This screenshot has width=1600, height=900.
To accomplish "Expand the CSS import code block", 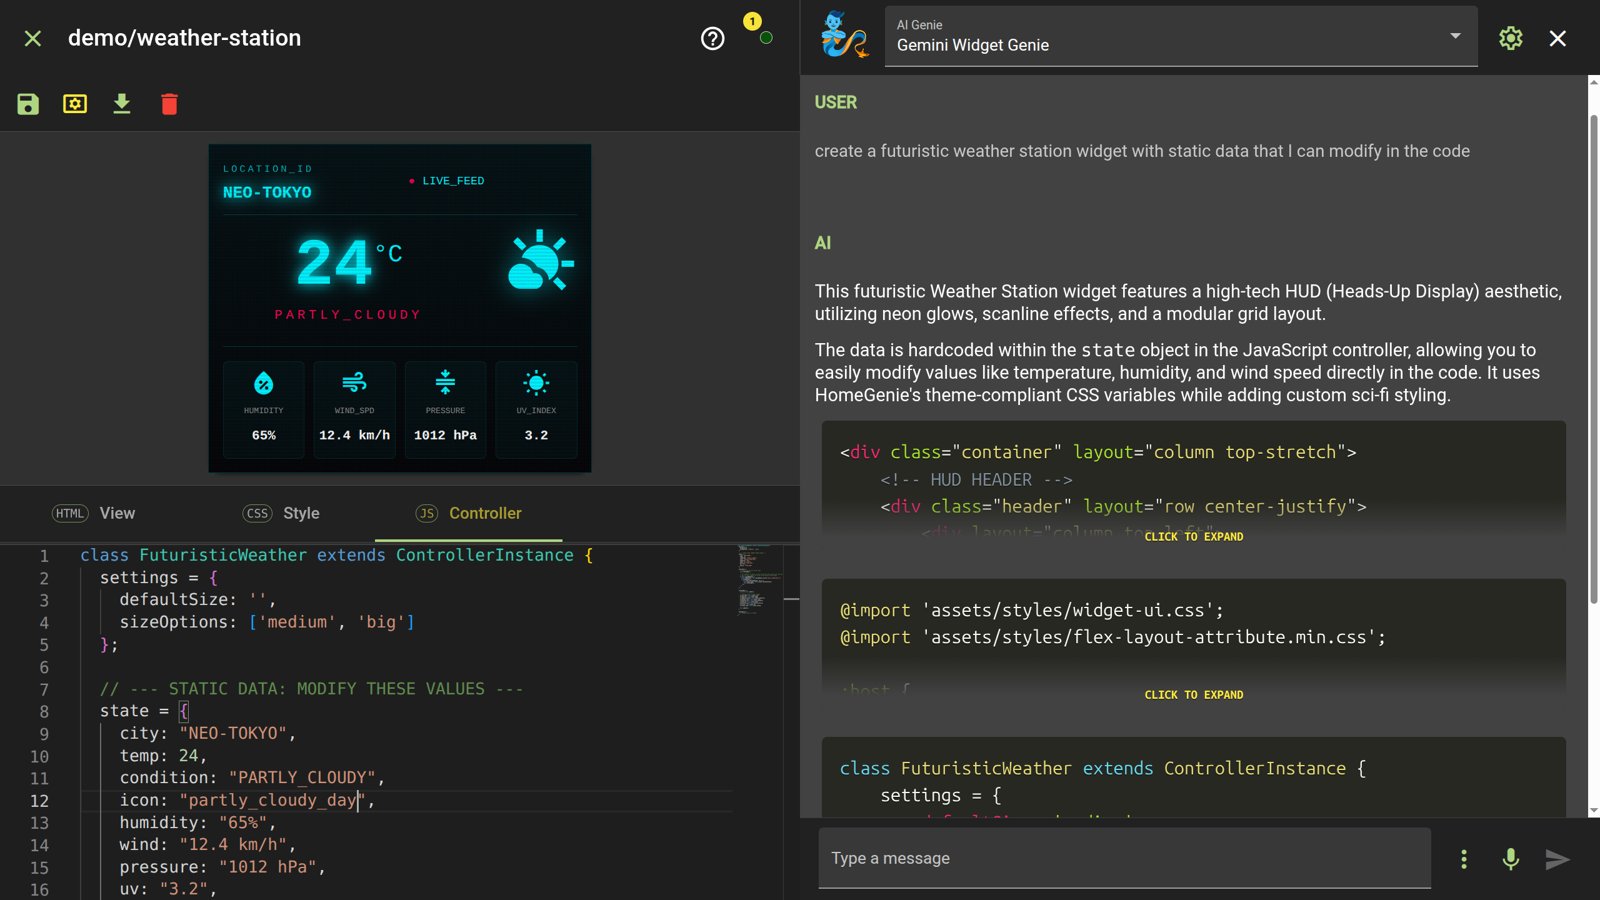I will (x=1193, y=695).
